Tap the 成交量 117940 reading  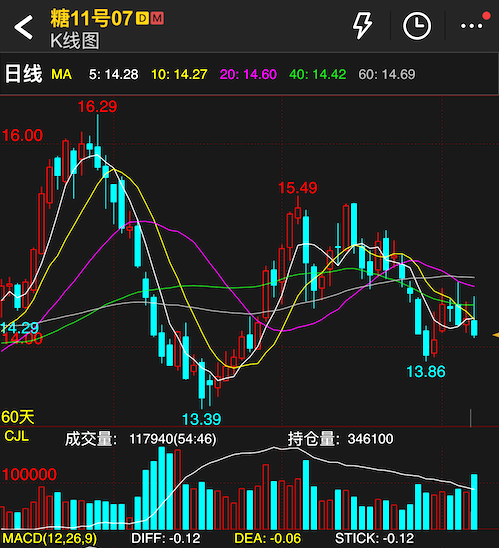click(x=140, y=439)
